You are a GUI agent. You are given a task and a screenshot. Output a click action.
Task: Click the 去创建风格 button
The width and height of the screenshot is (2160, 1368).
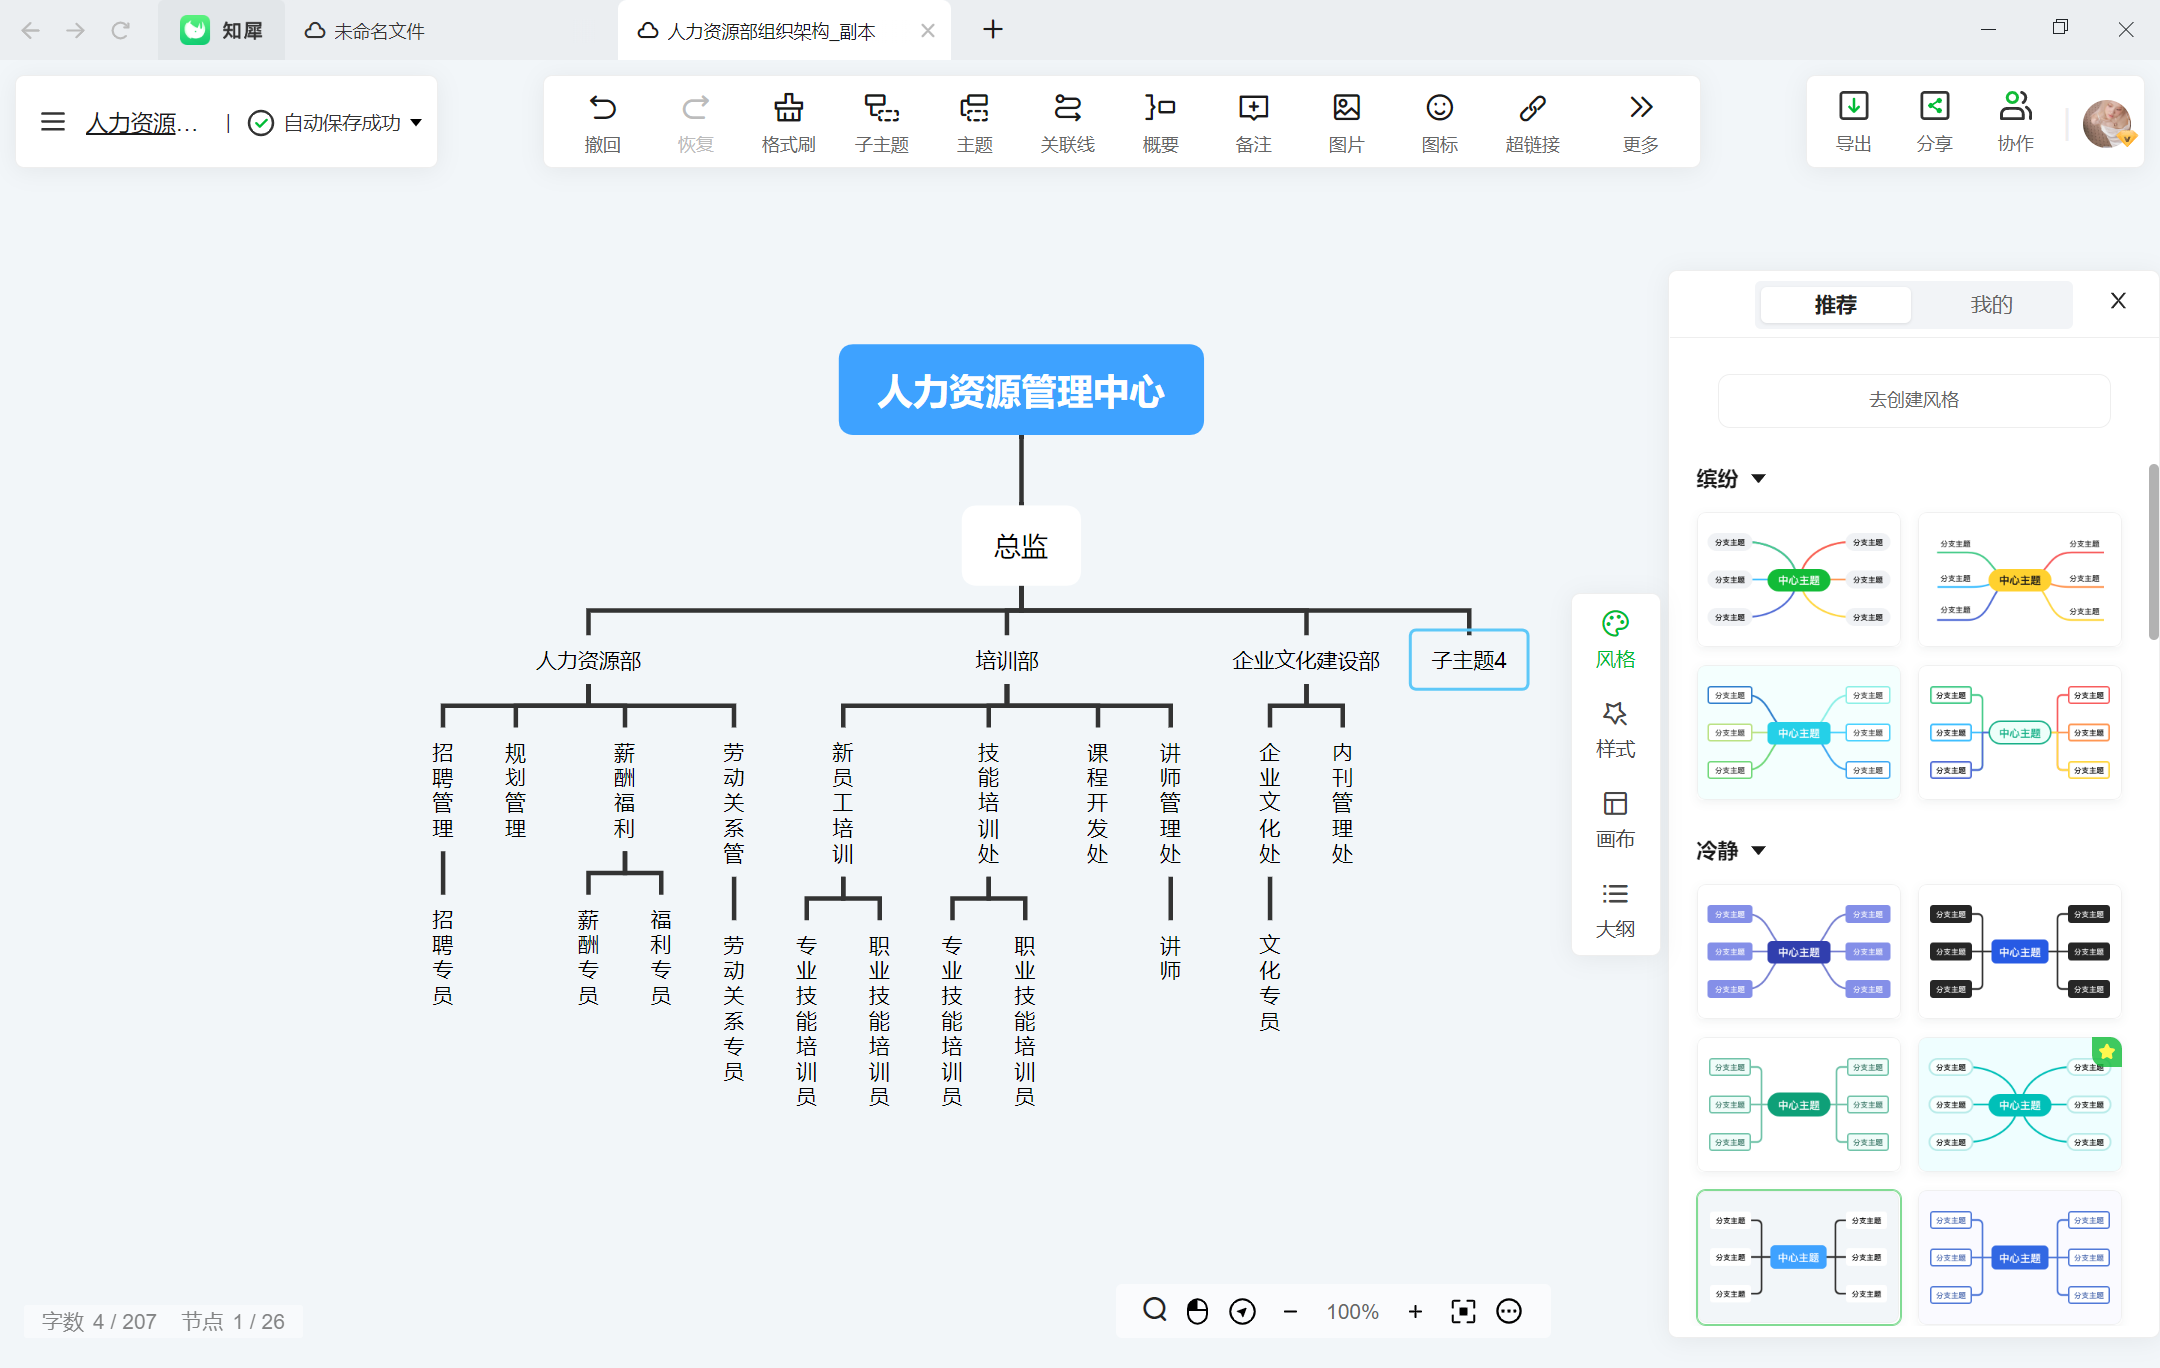1914,400
